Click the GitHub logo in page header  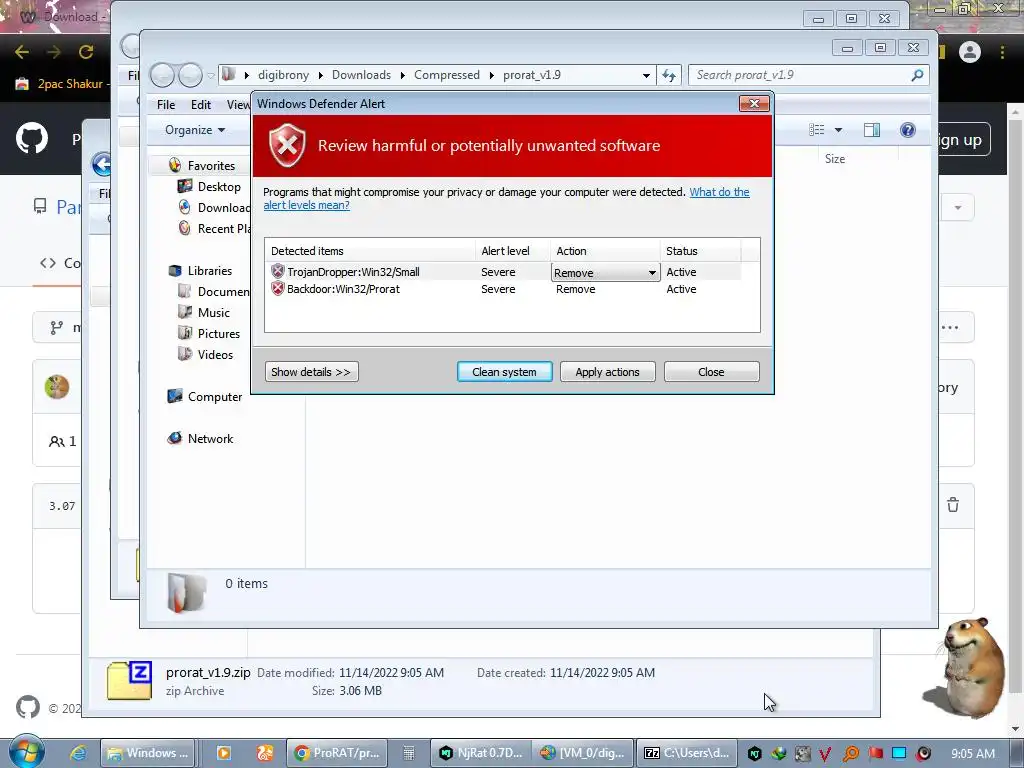32,138
